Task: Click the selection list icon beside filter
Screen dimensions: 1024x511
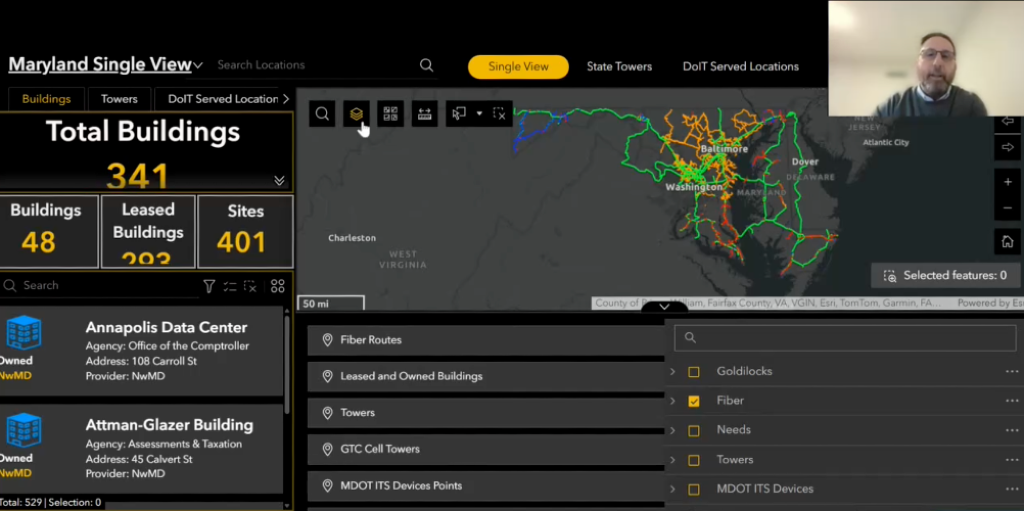Action: coord(230,286)
